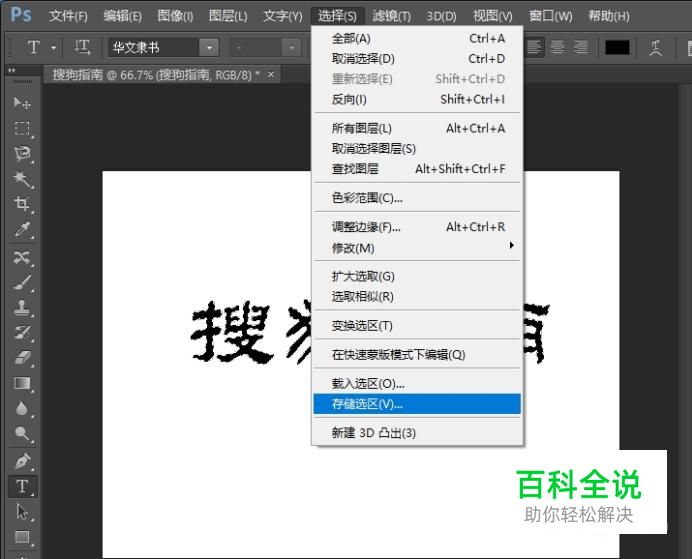The height and width of the screenshot is (559, 692).
Task: Click the Photoshop Ps logo
Action: click(x=21, y=15)
